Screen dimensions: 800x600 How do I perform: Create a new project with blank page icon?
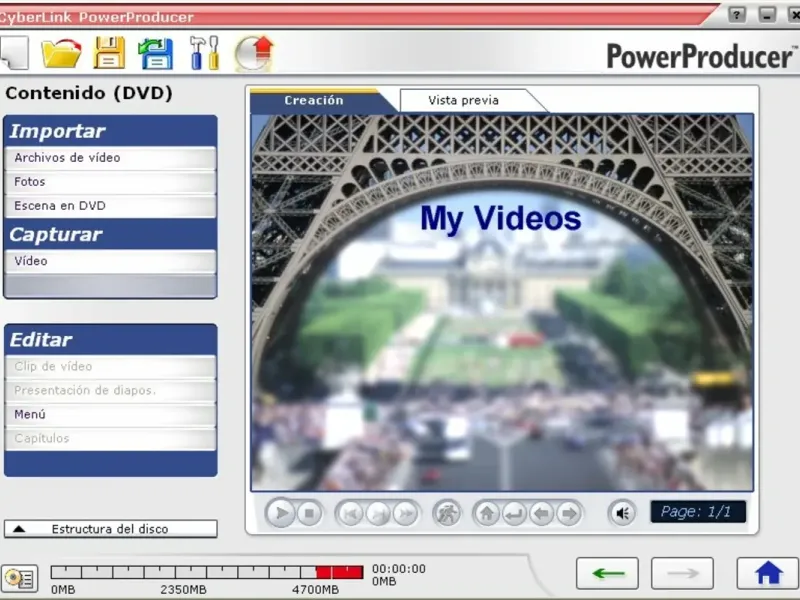point(14,53)
